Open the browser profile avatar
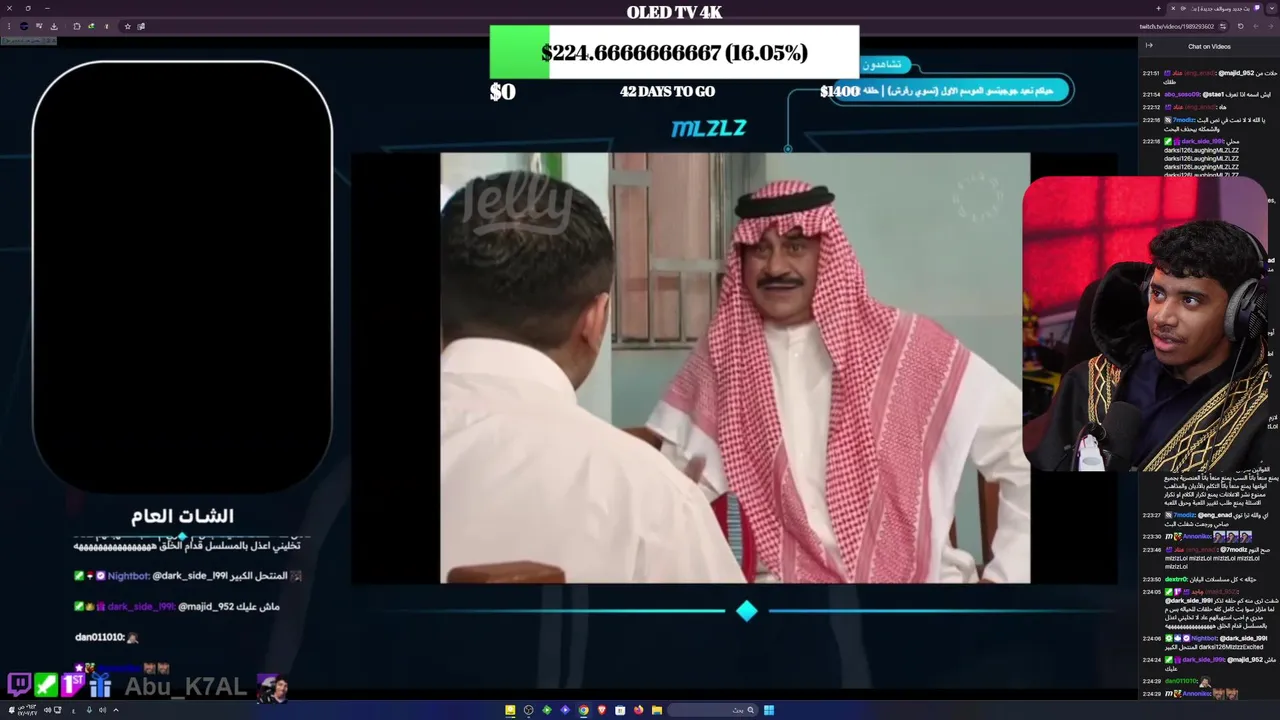 click(x=24, y=26)
